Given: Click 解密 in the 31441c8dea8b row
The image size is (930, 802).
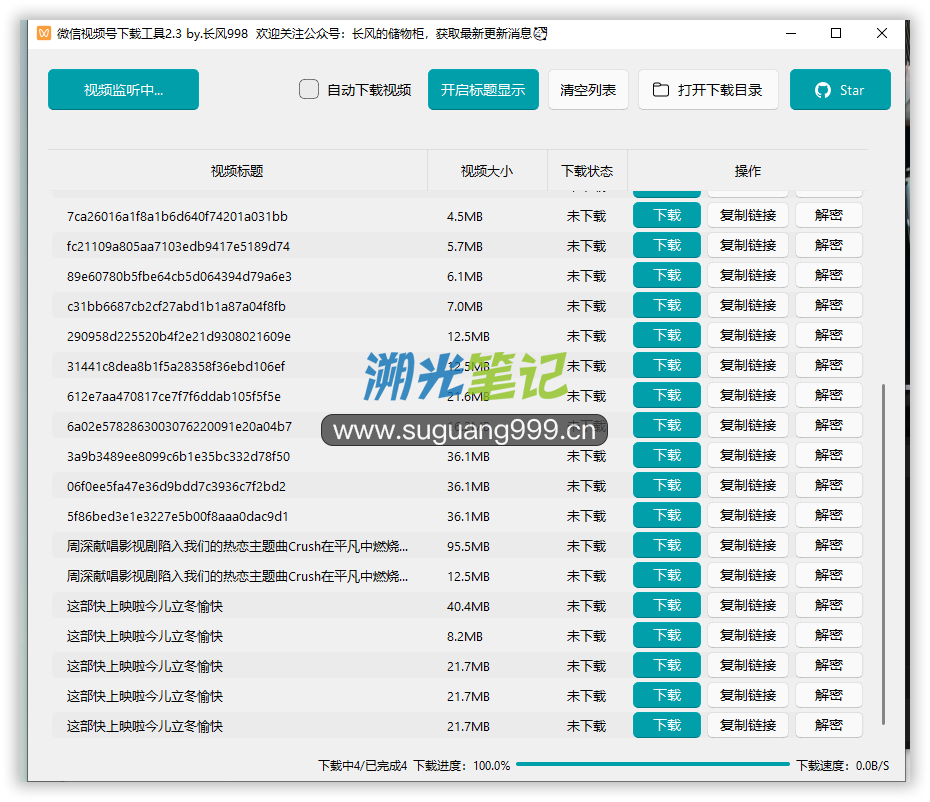Looking at the screenshot, I should point(829,365).
